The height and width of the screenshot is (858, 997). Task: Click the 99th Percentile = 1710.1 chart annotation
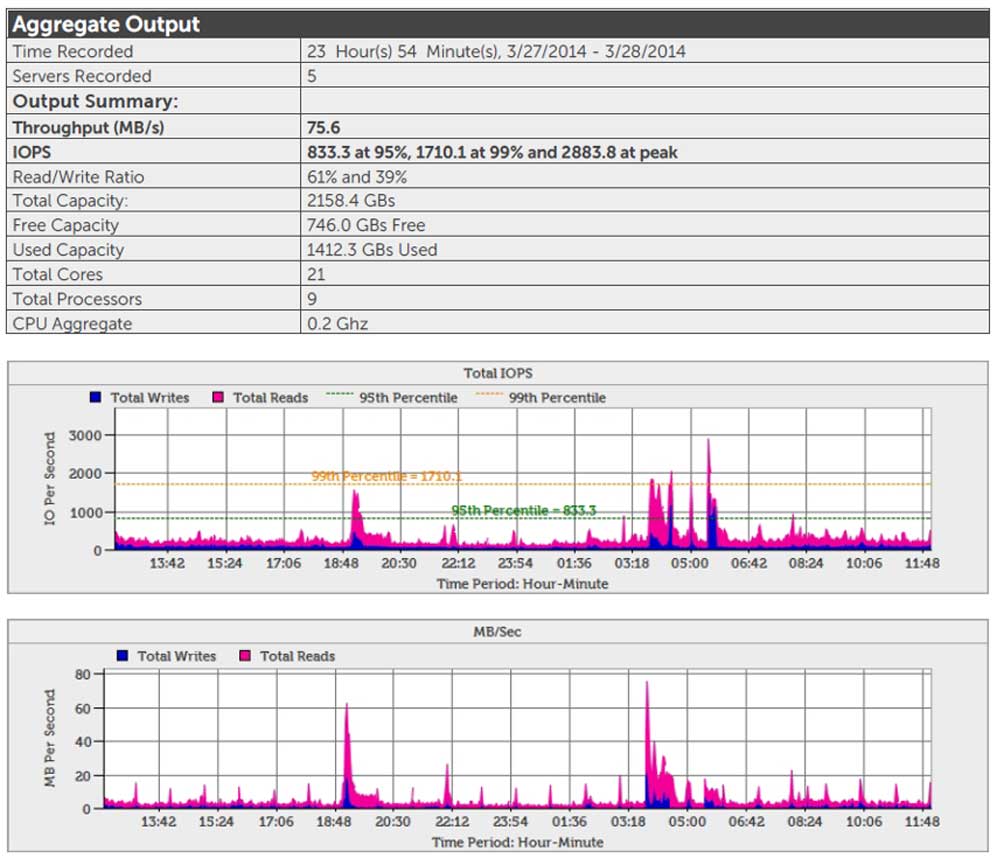[x=386, y=477]
